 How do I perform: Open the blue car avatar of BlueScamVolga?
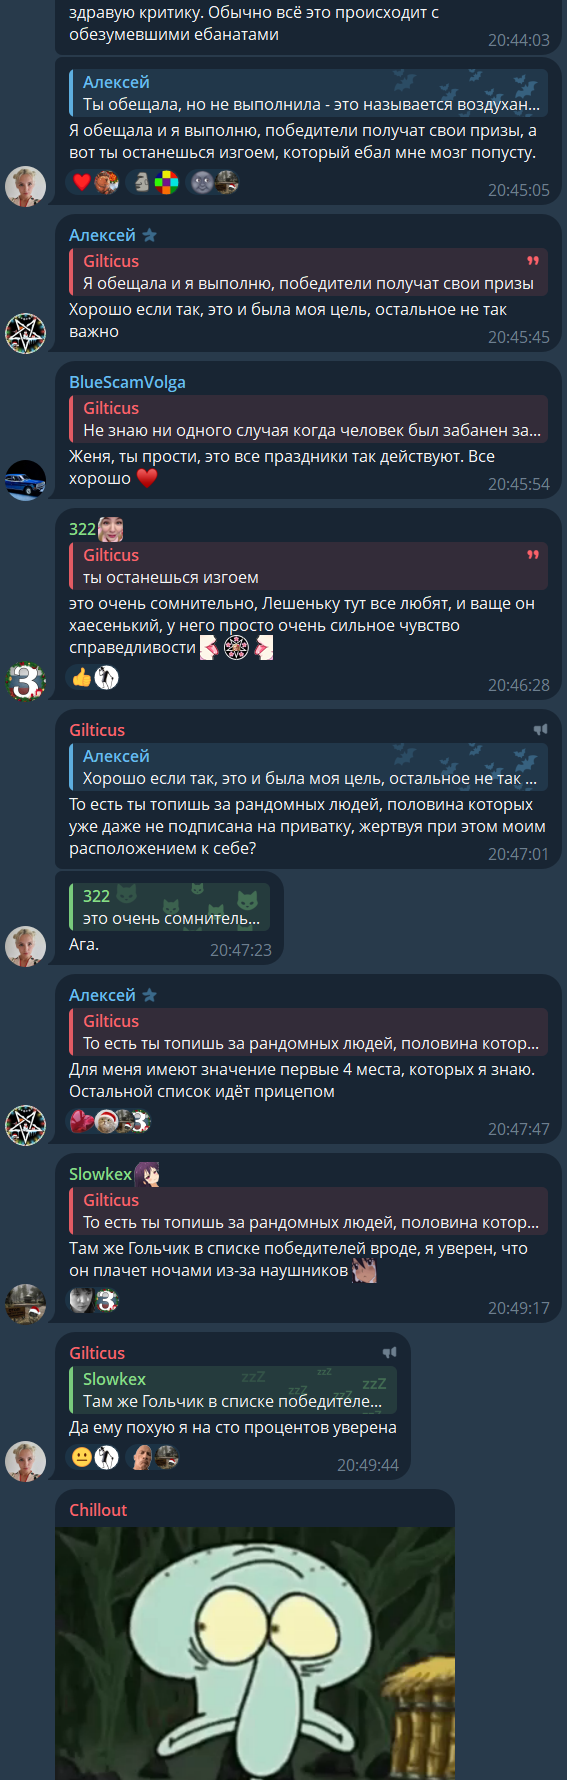[x=26, y=480]
